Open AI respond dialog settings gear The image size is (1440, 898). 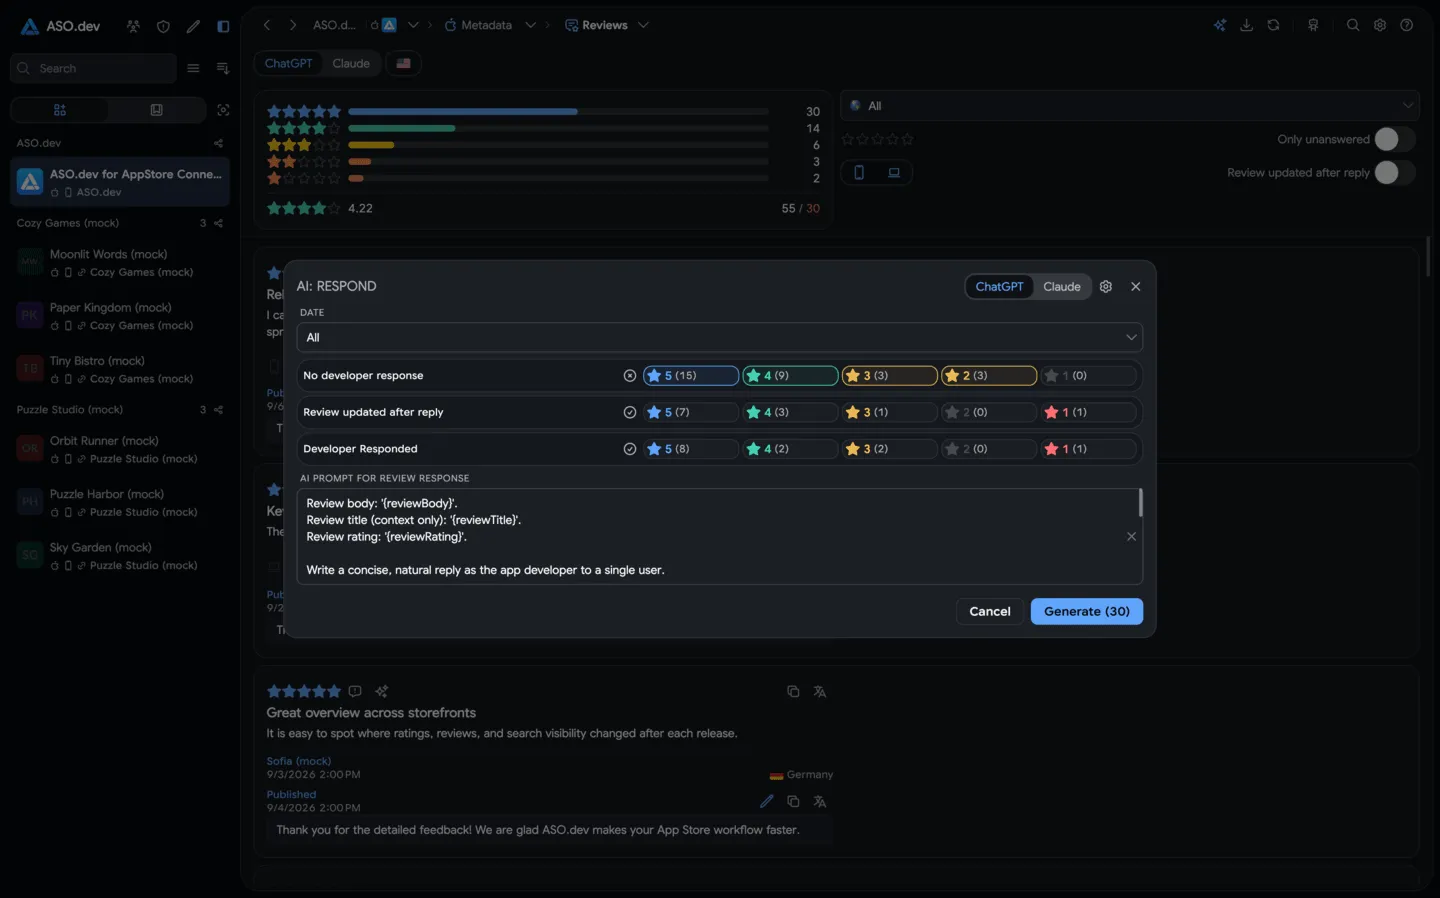click(x=1105, y=286)
